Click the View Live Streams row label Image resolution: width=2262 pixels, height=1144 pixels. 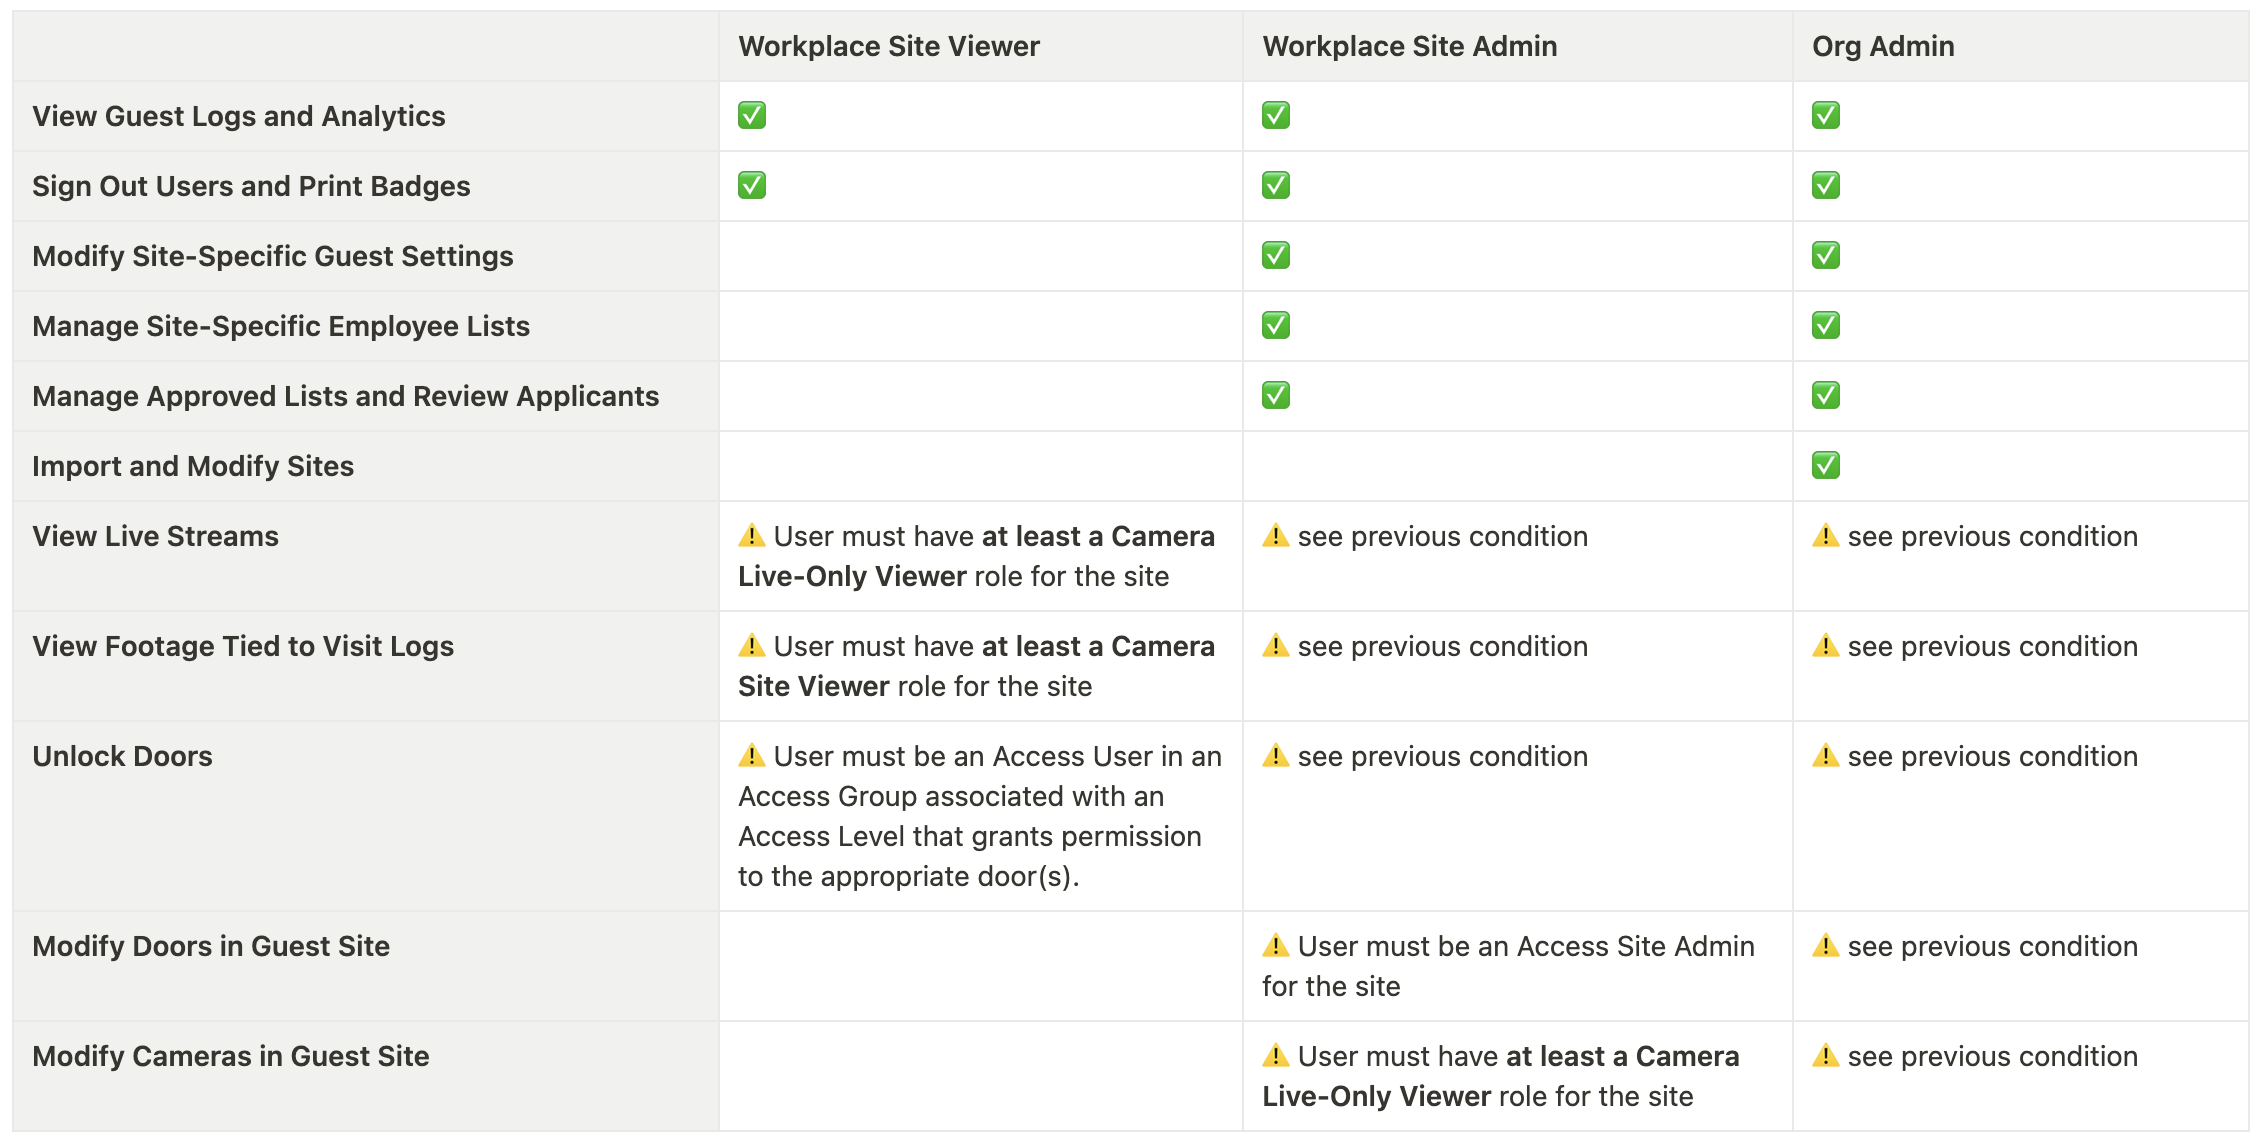155,537
